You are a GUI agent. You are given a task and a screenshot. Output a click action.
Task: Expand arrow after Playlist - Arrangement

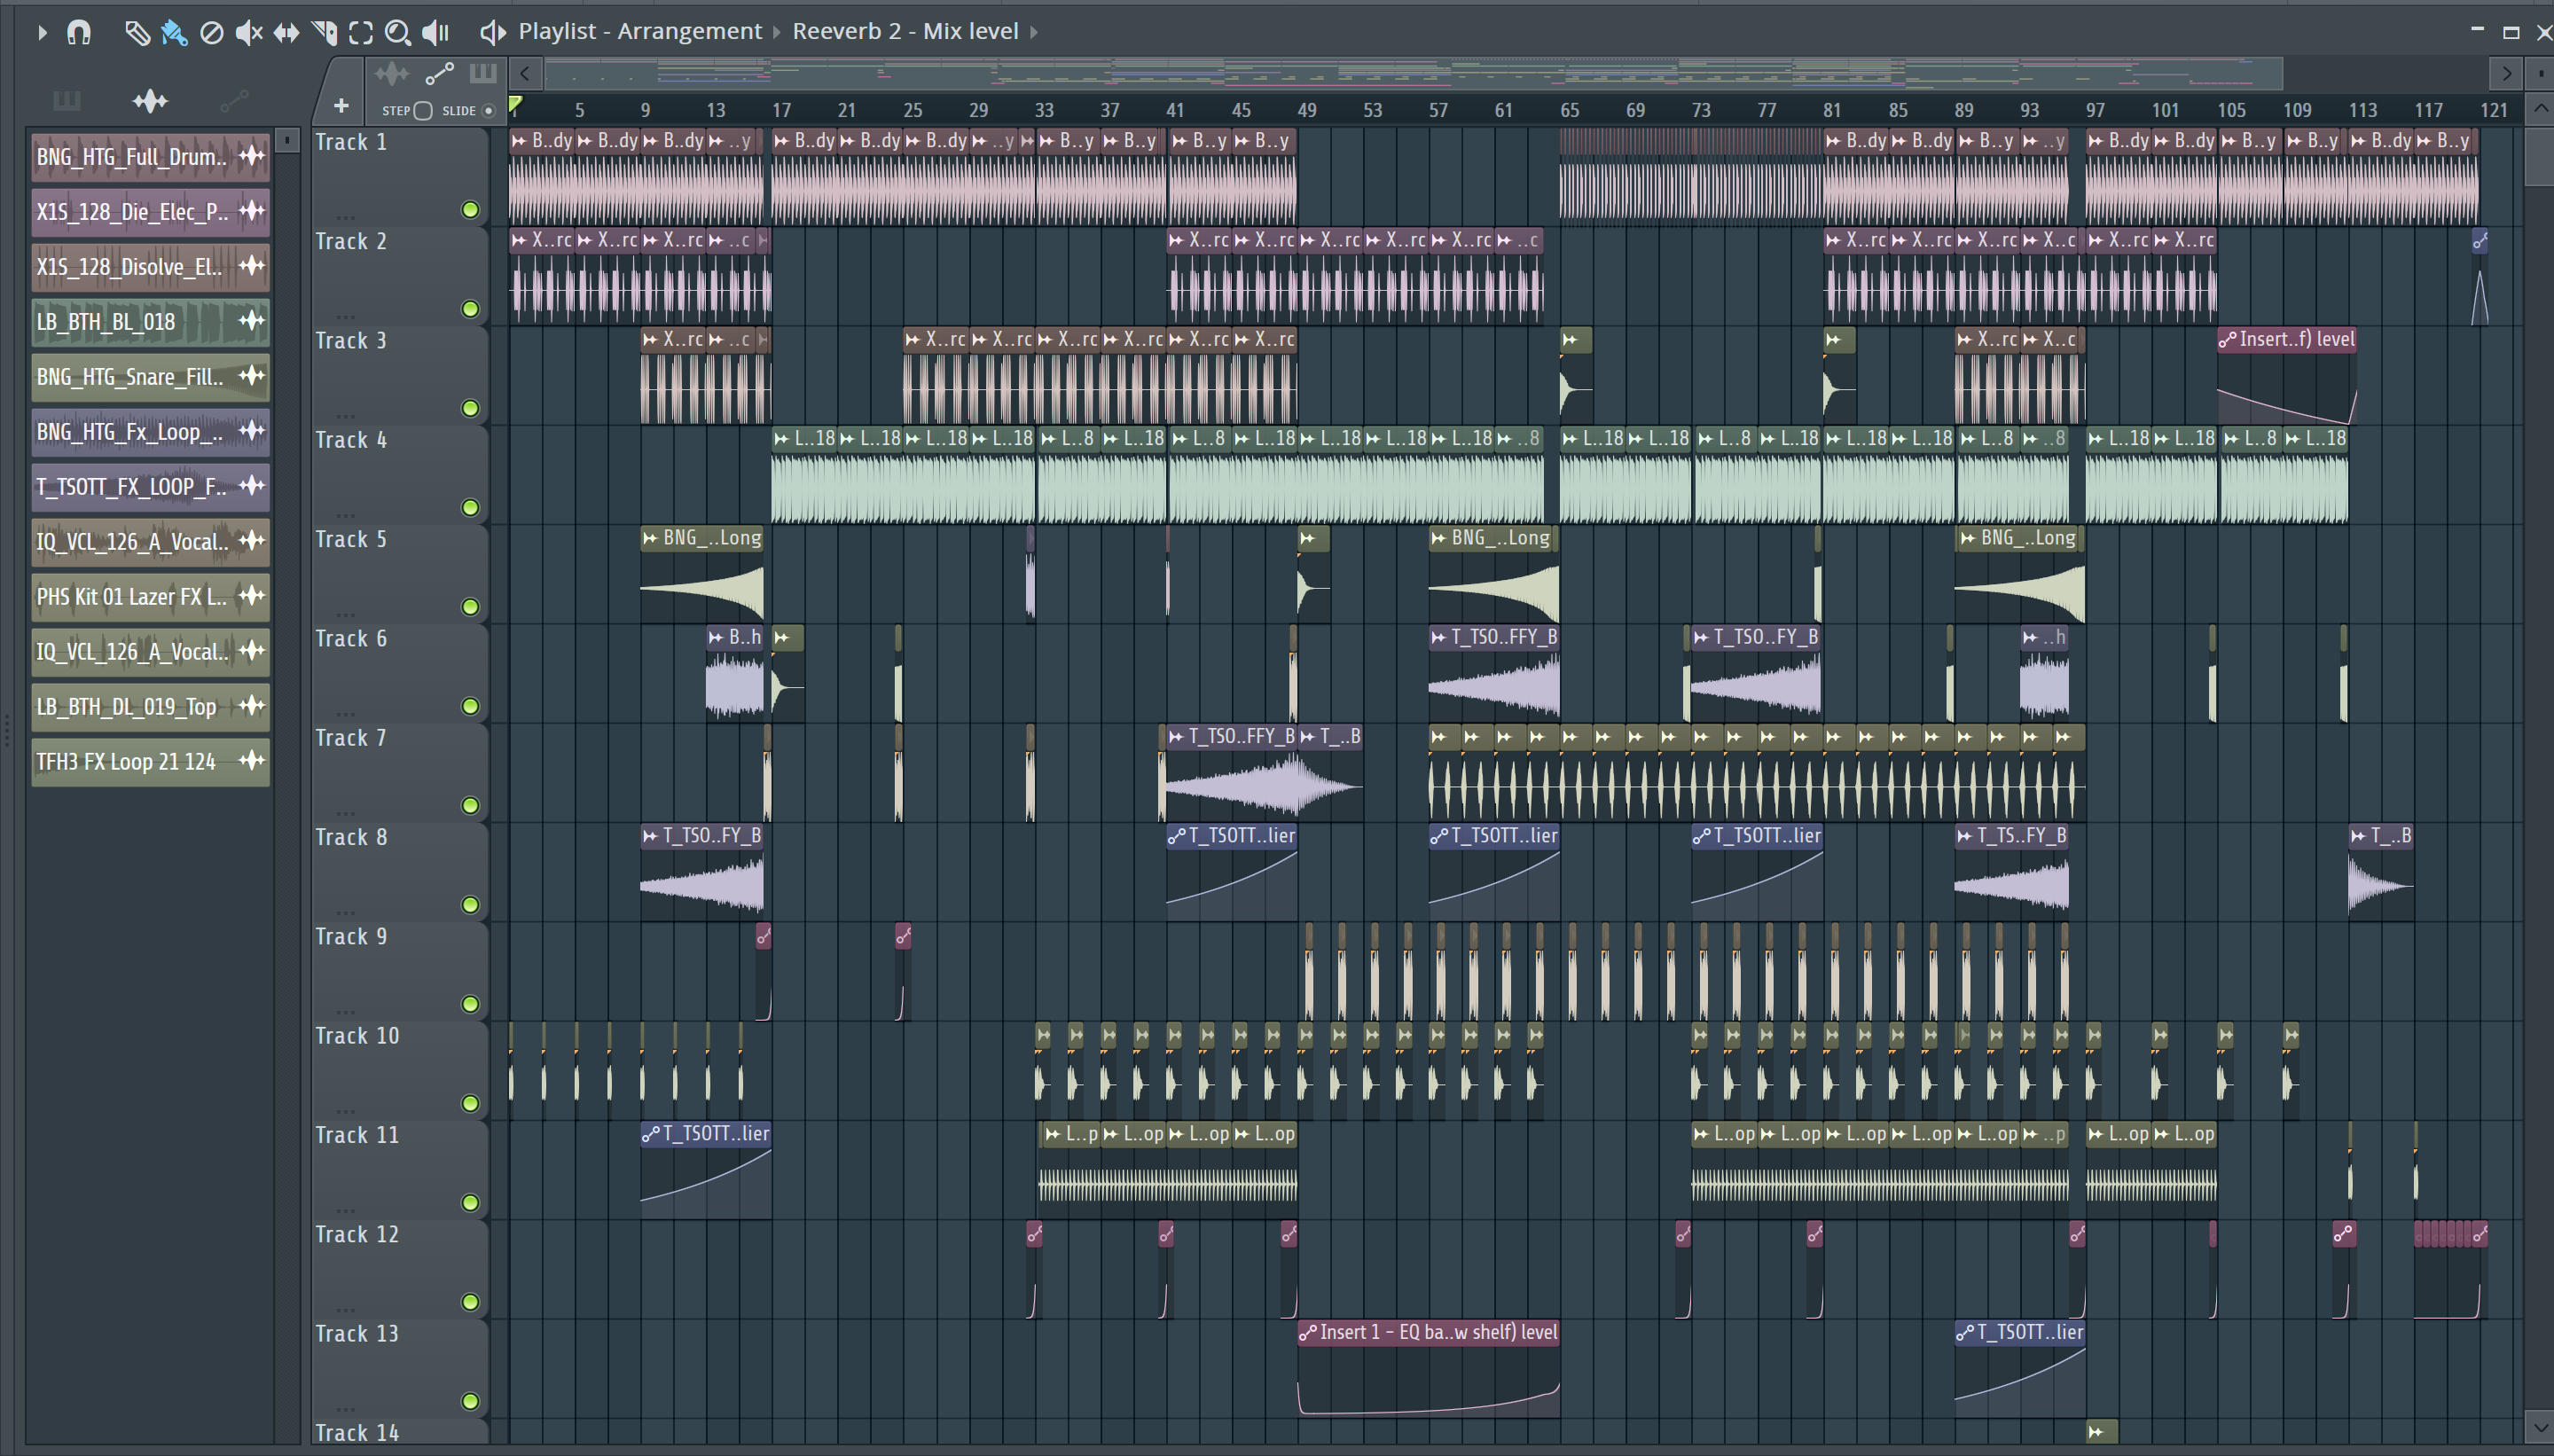point(777,32)
